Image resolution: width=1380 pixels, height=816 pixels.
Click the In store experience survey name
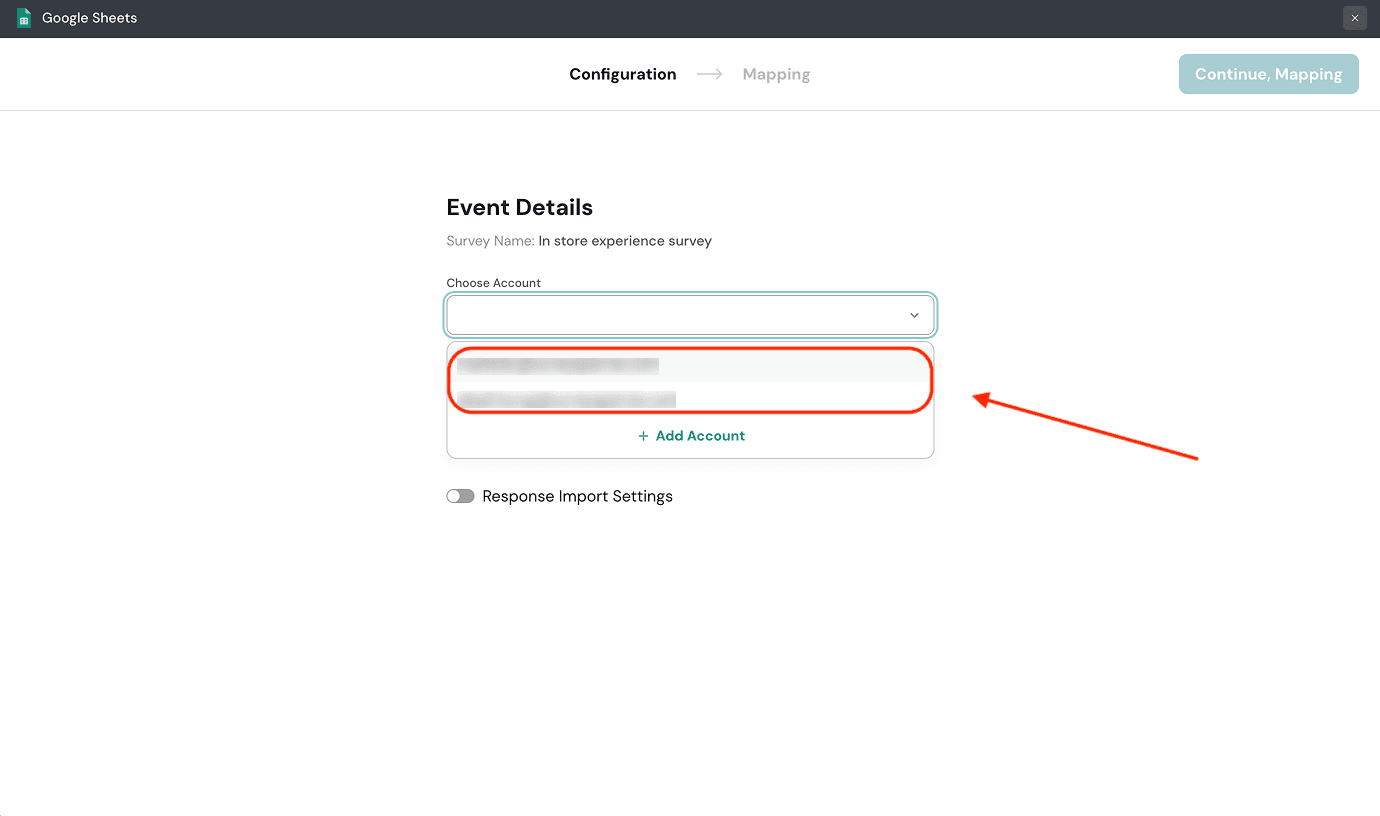625,241
